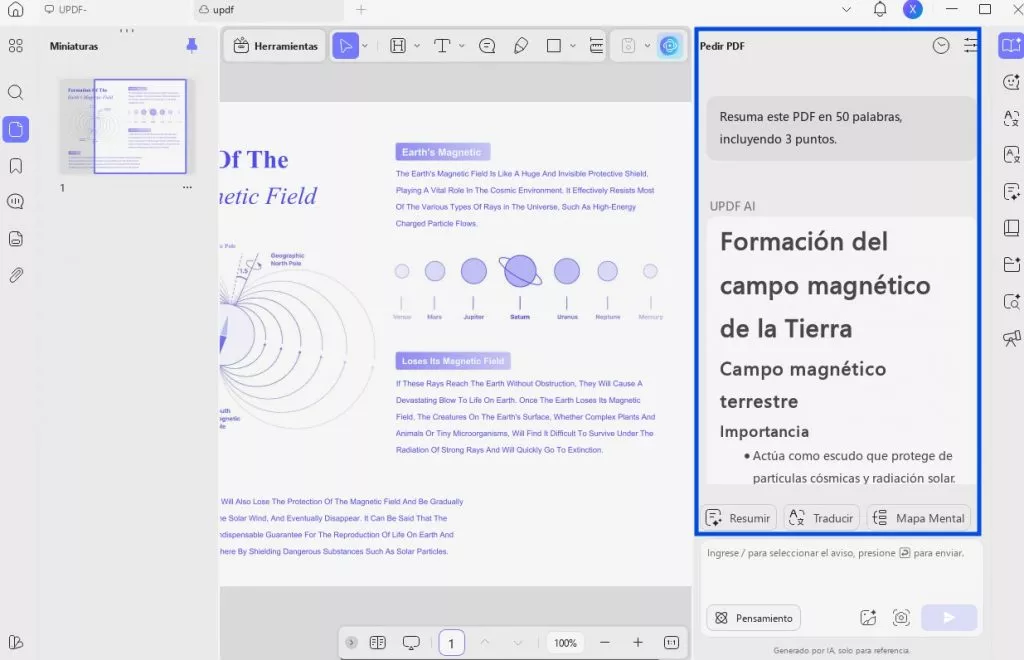Click the stacked-lines tool after the shape dropdown

coord(596,46)
